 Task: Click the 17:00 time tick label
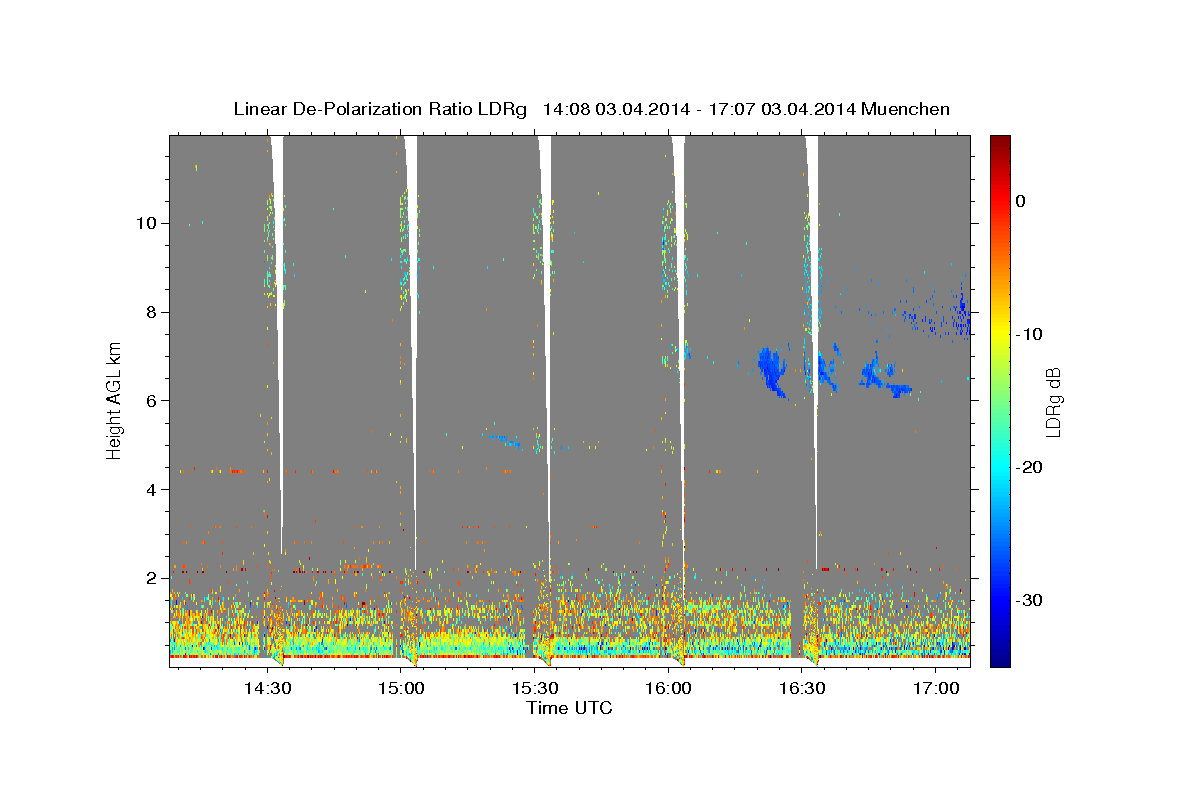[935, 689]
